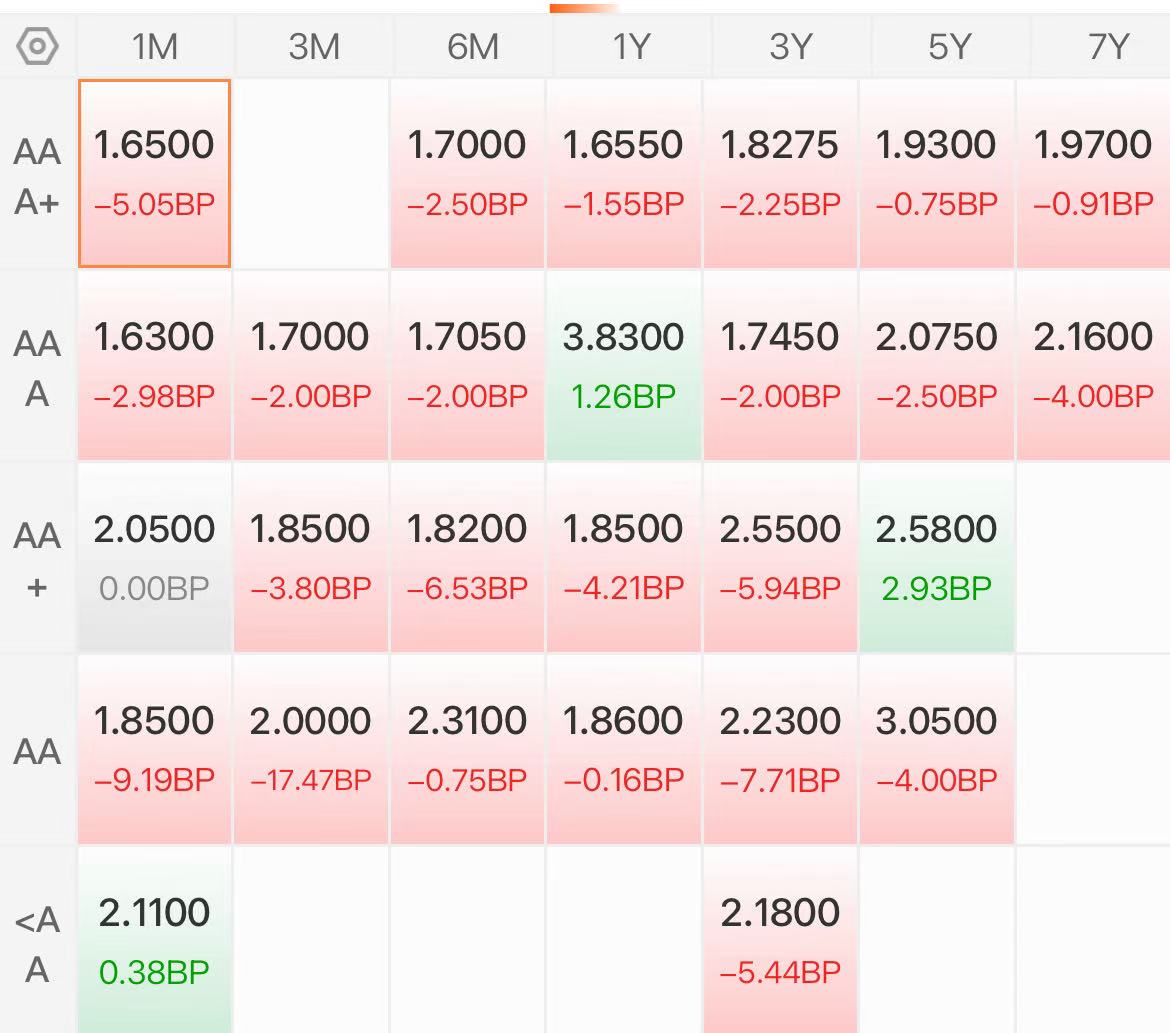Screen dimensions: 1170x1033
Task: Select the 1M column header
Action: click(x=155, y=46)
